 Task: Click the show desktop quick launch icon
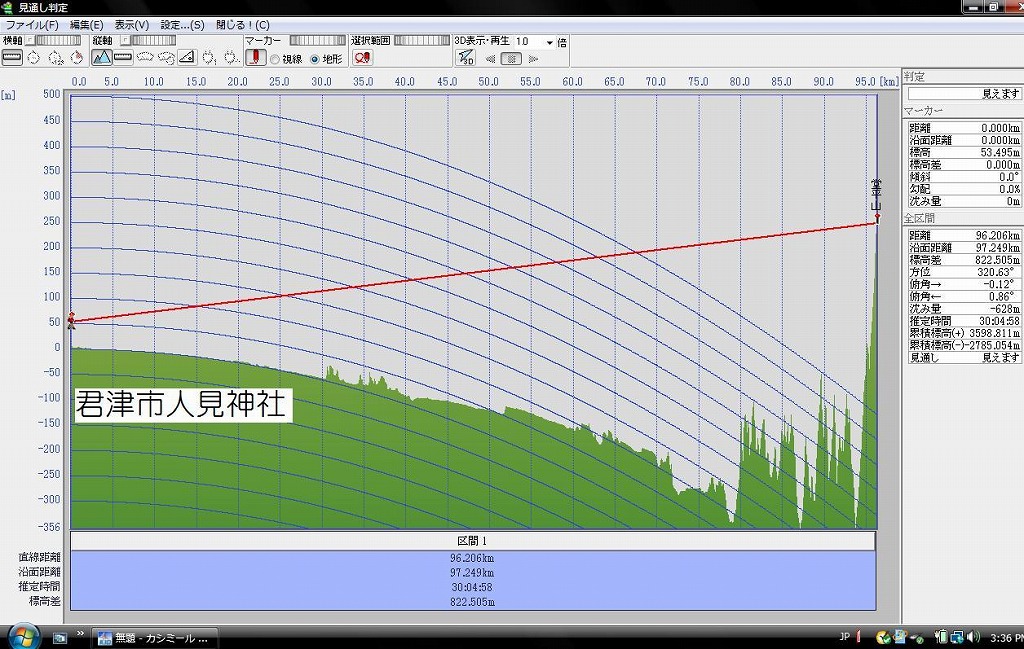tap(59, 638)
